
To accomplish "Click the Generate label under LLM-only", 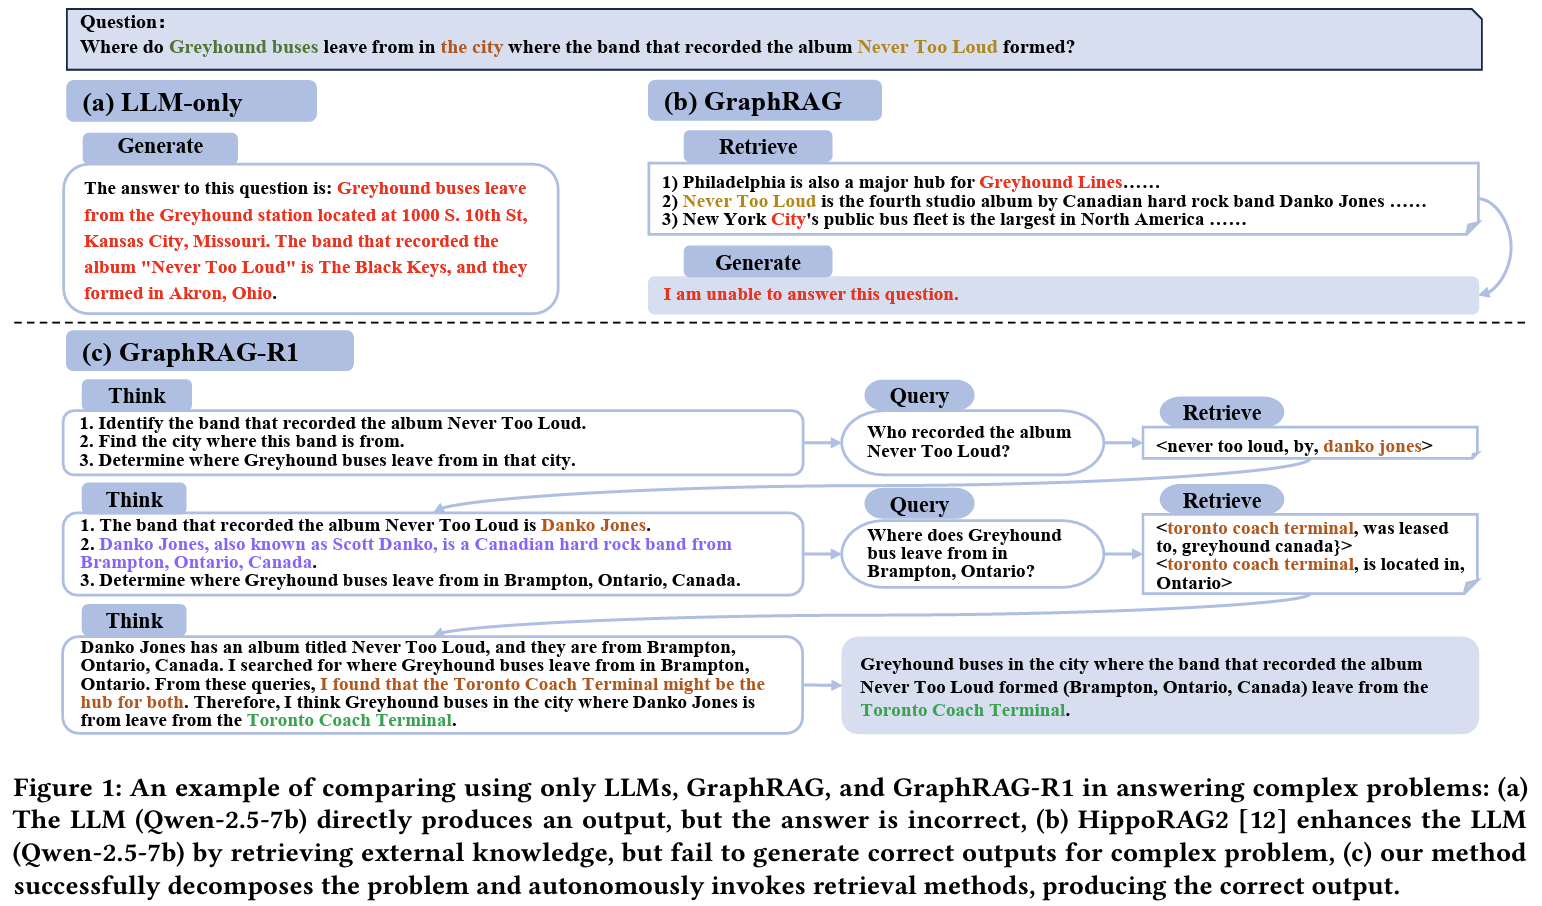I will [x=160, y=147].
